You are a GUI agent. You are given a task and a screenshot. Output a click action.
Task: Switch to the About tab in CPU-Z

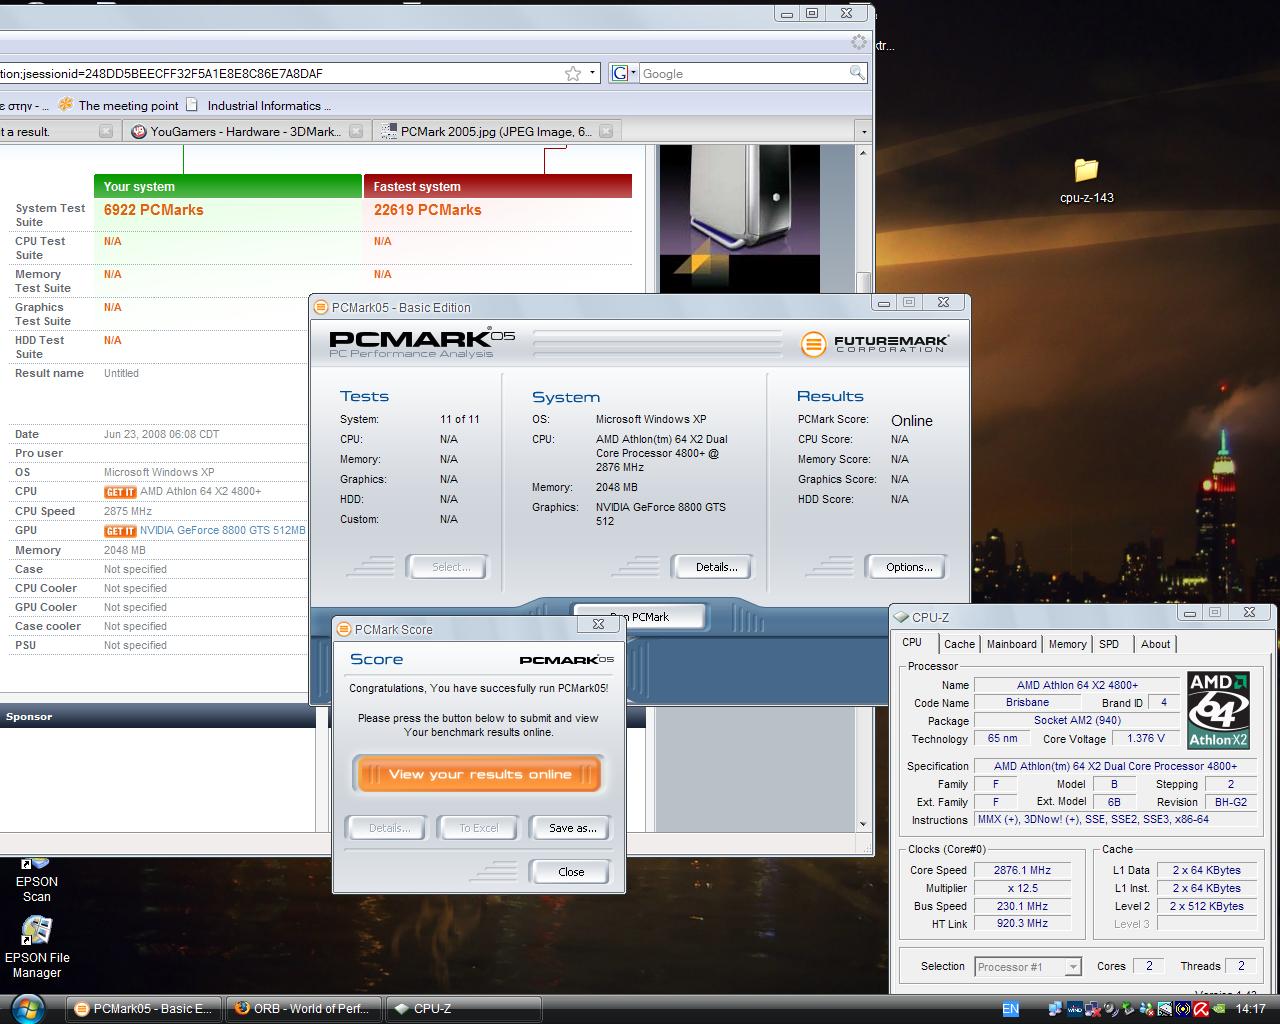tap(1155, 644)
